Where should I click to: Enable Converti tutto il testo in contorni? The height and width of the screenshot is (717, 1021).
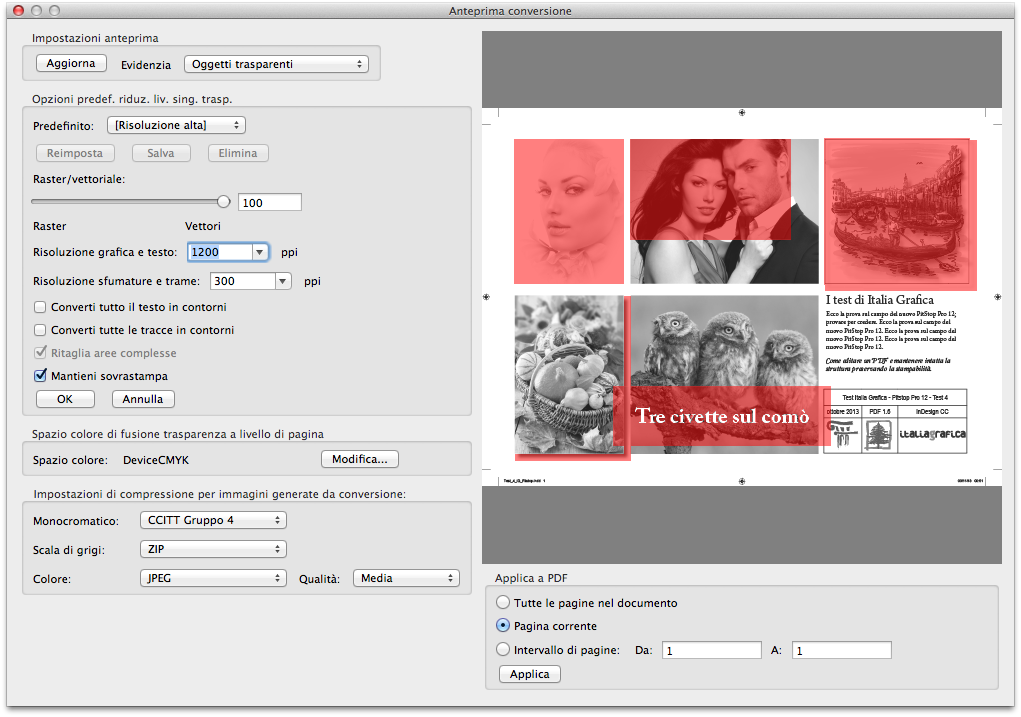[x=41, y=307]
